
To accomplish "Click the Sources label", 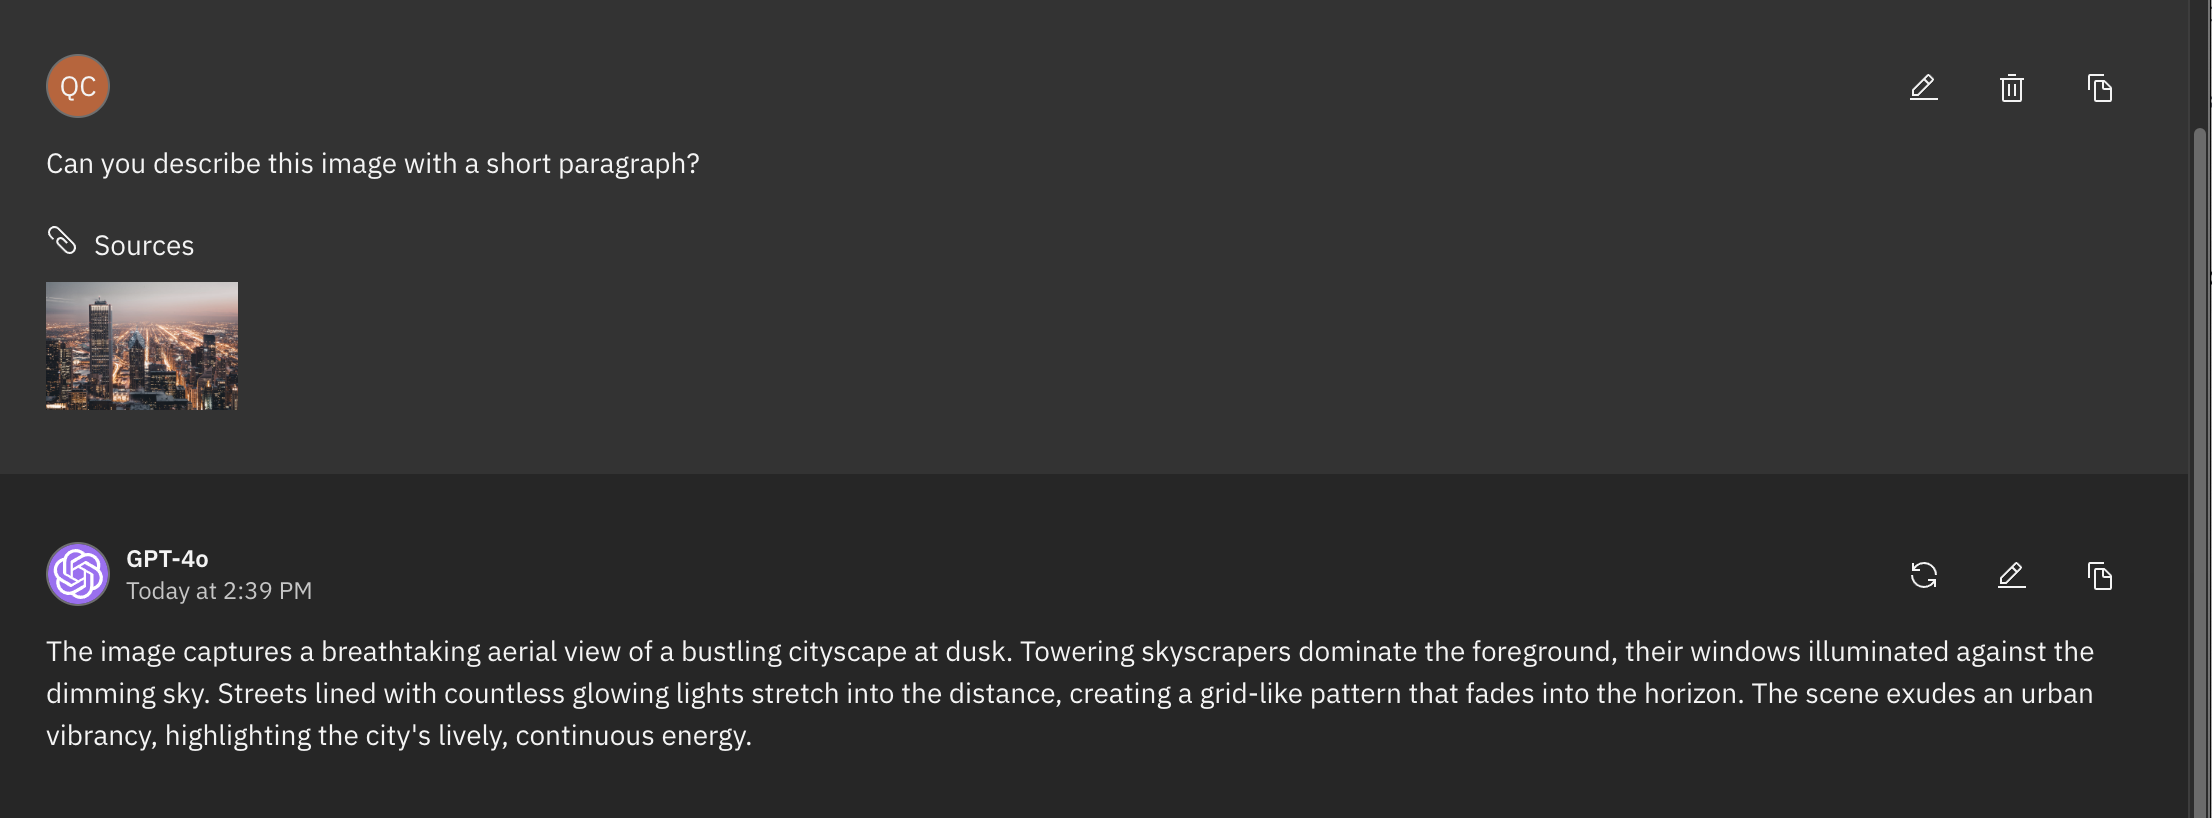I will pos(144,246).
